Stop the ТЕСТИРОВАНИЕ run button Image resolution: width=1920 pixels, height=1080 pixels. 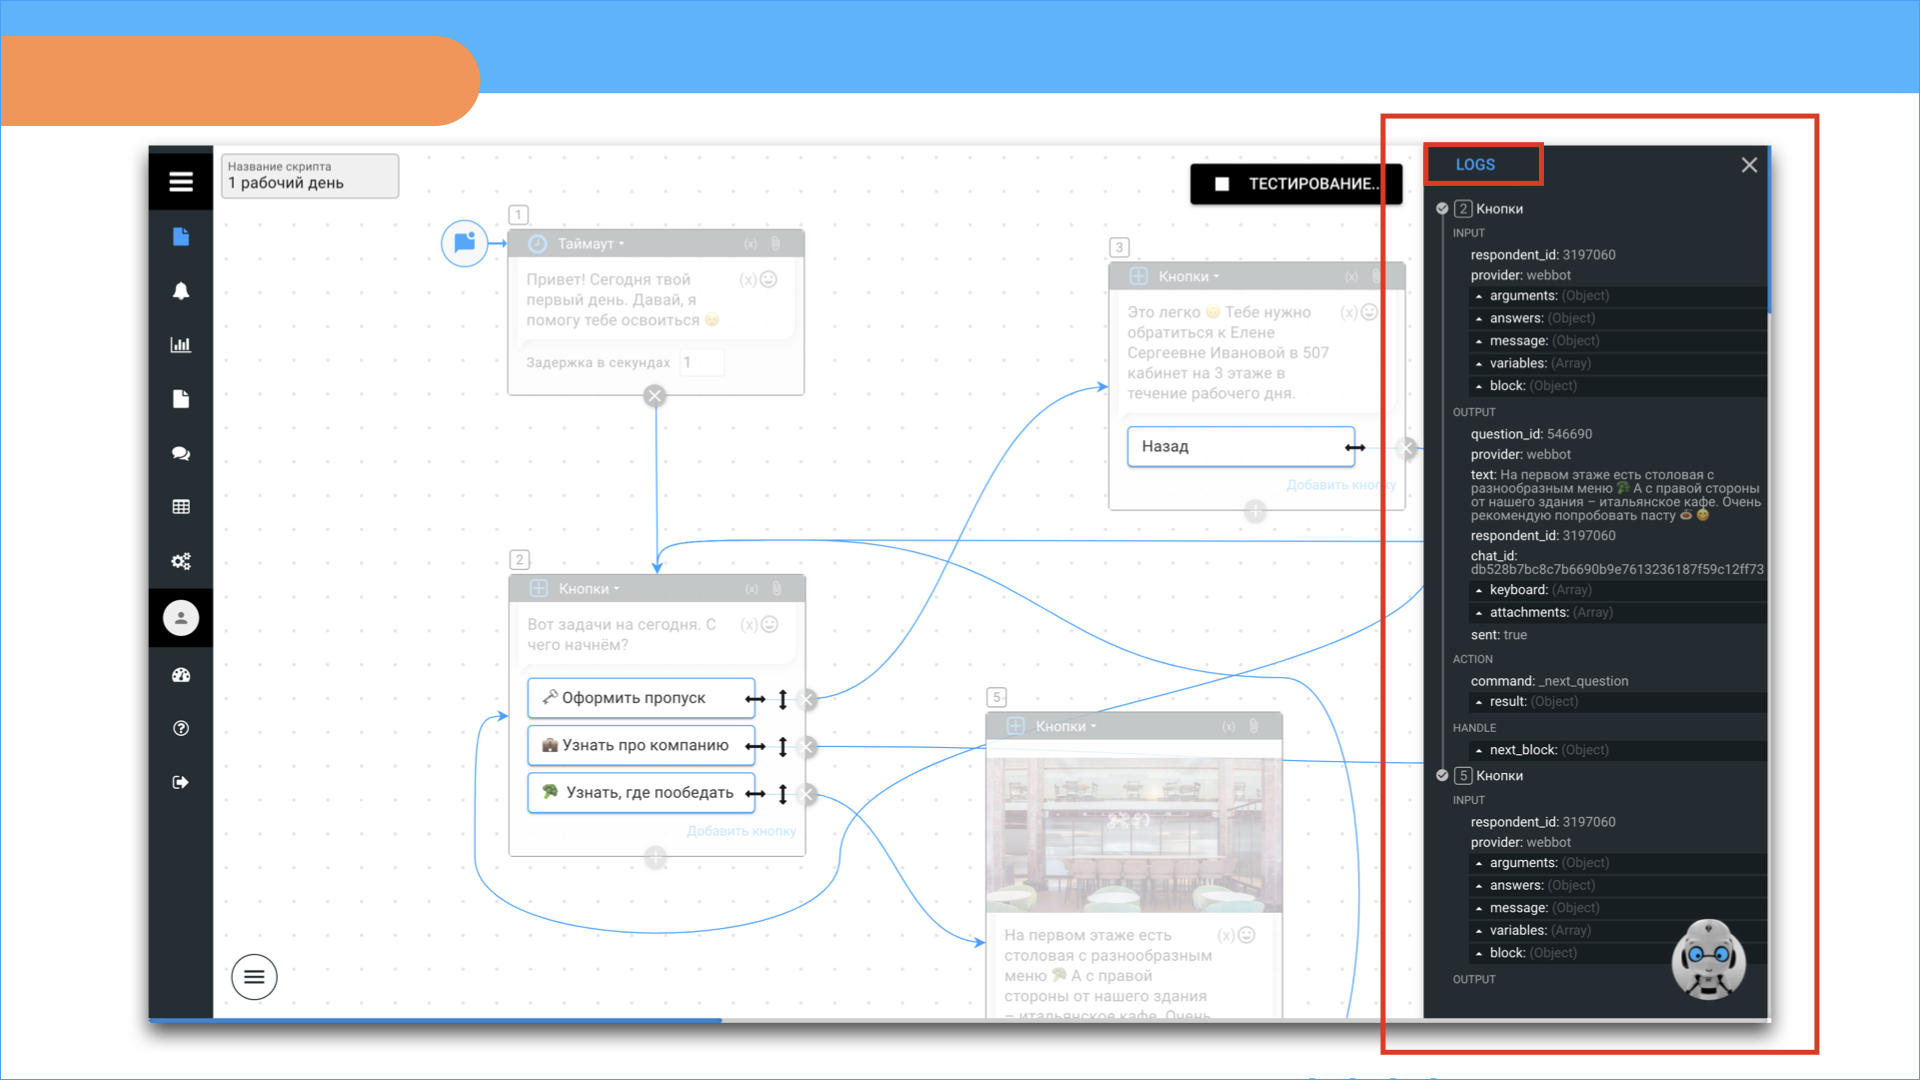[x=1295, y=183]
